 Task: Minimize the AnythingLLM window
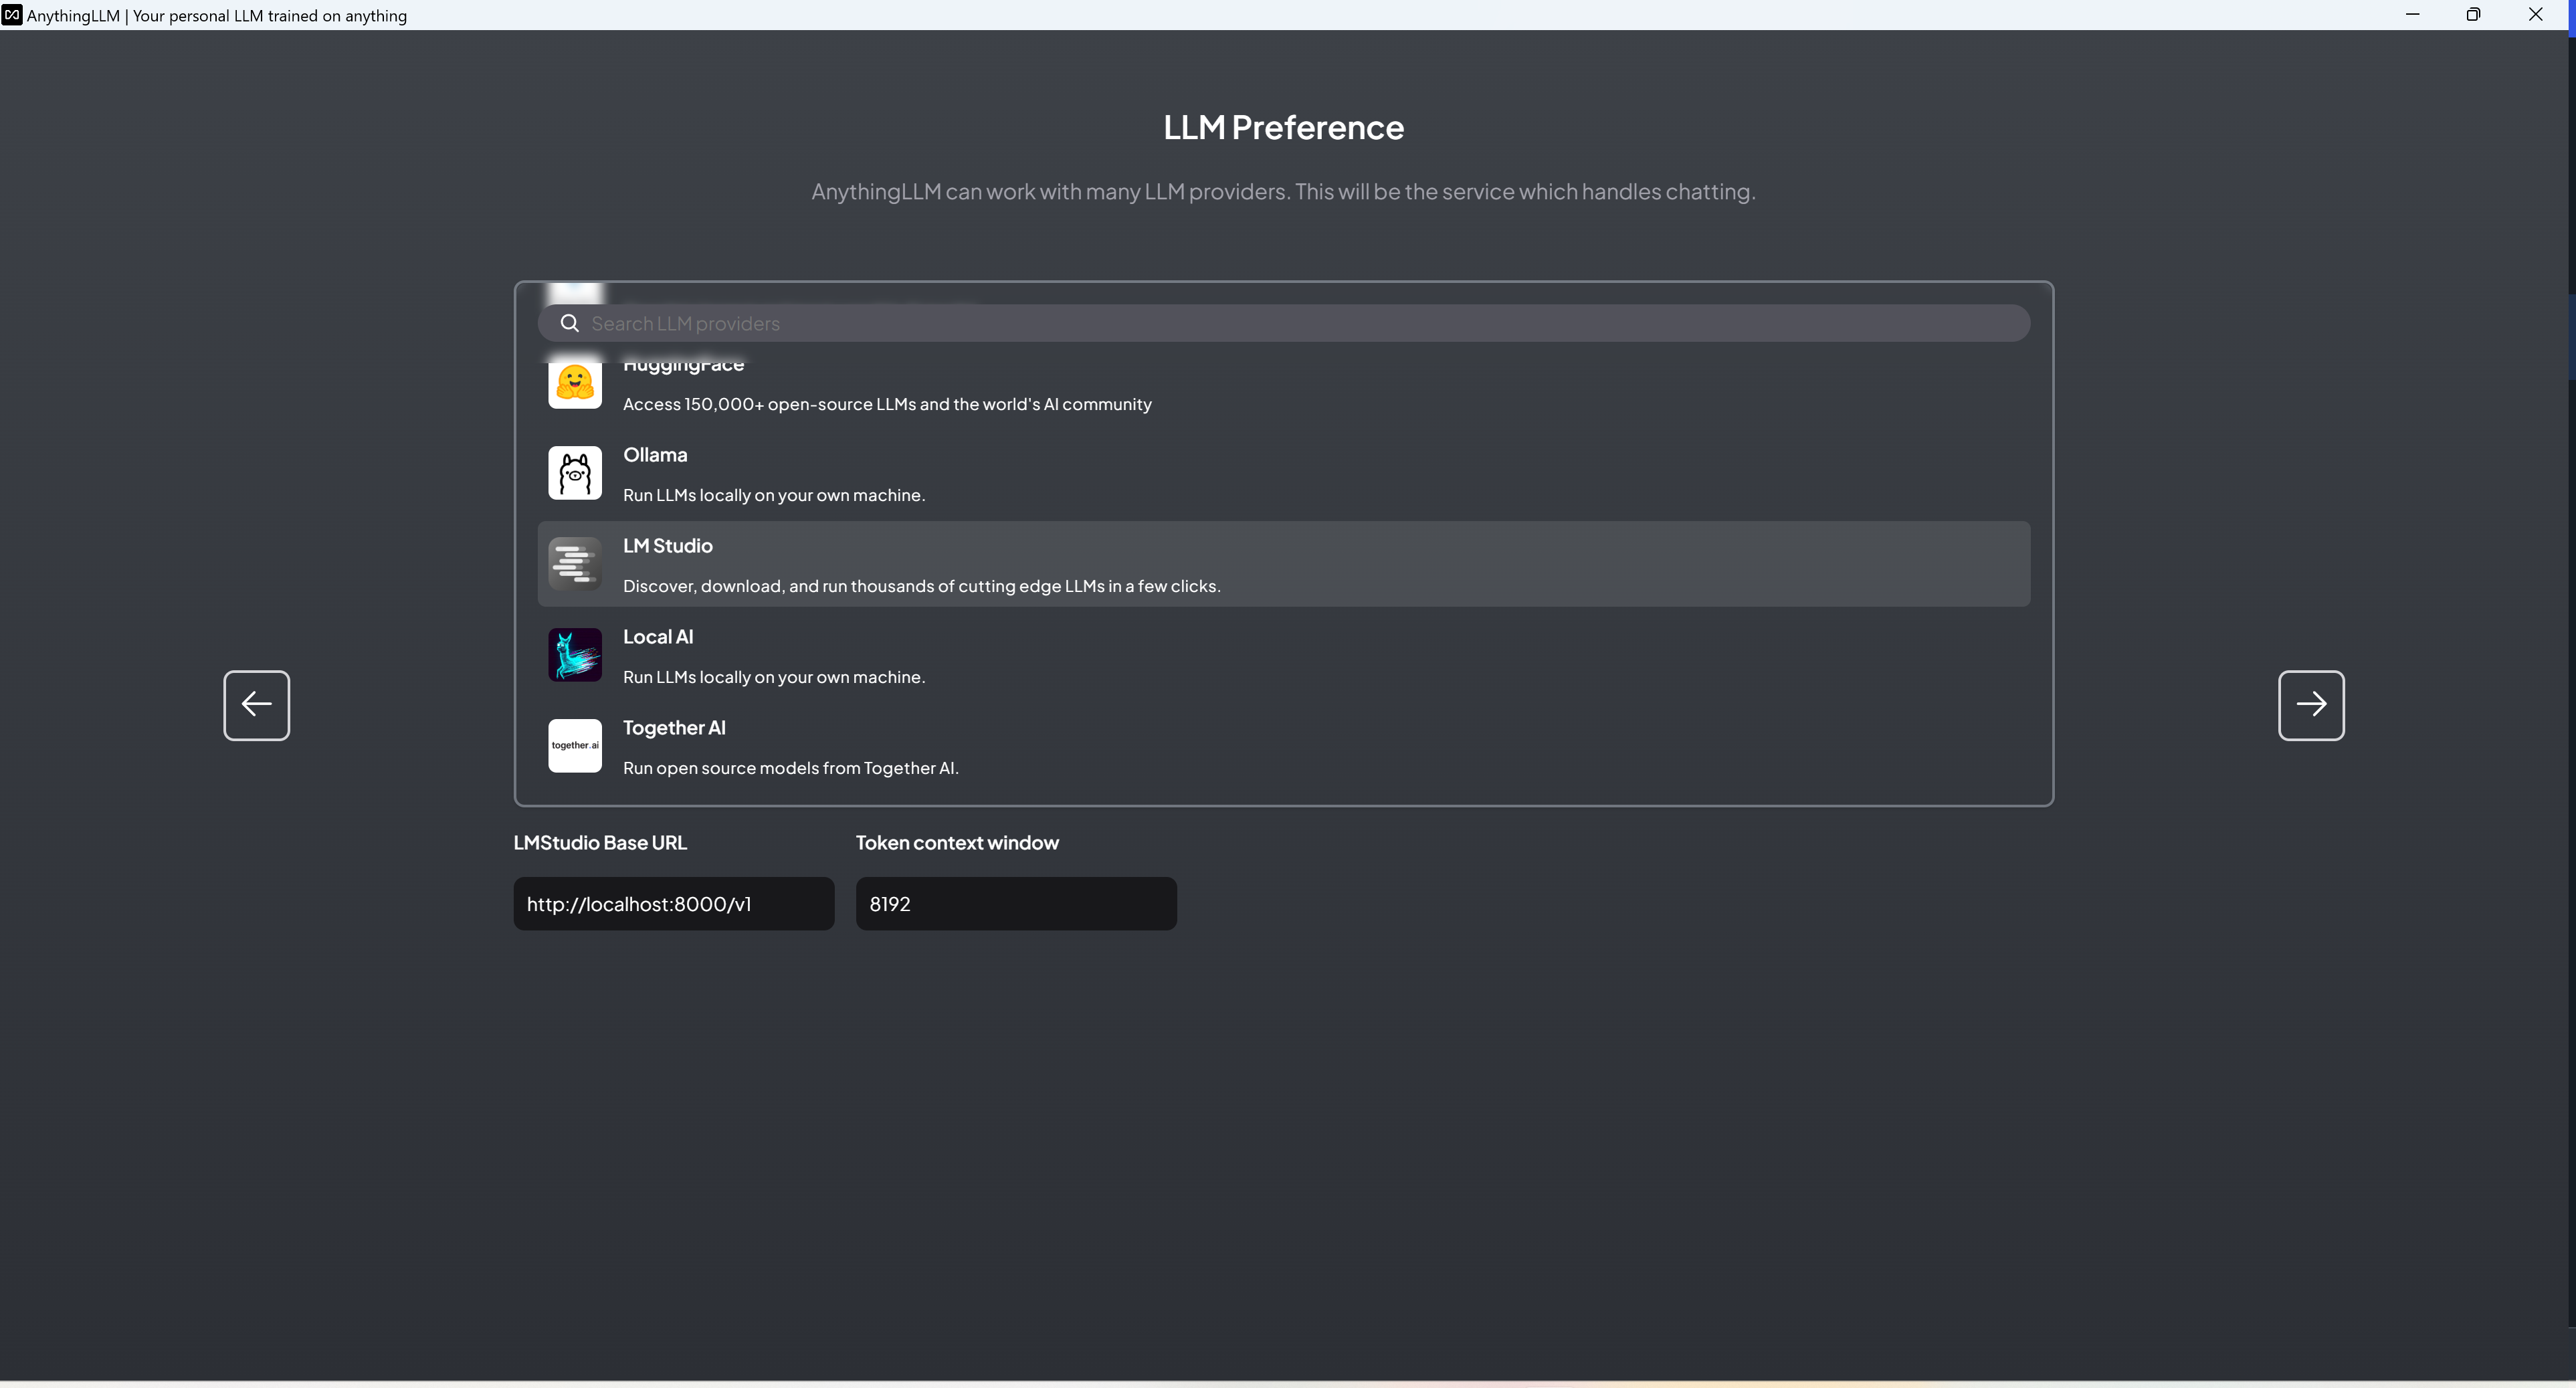(2412, 15)
